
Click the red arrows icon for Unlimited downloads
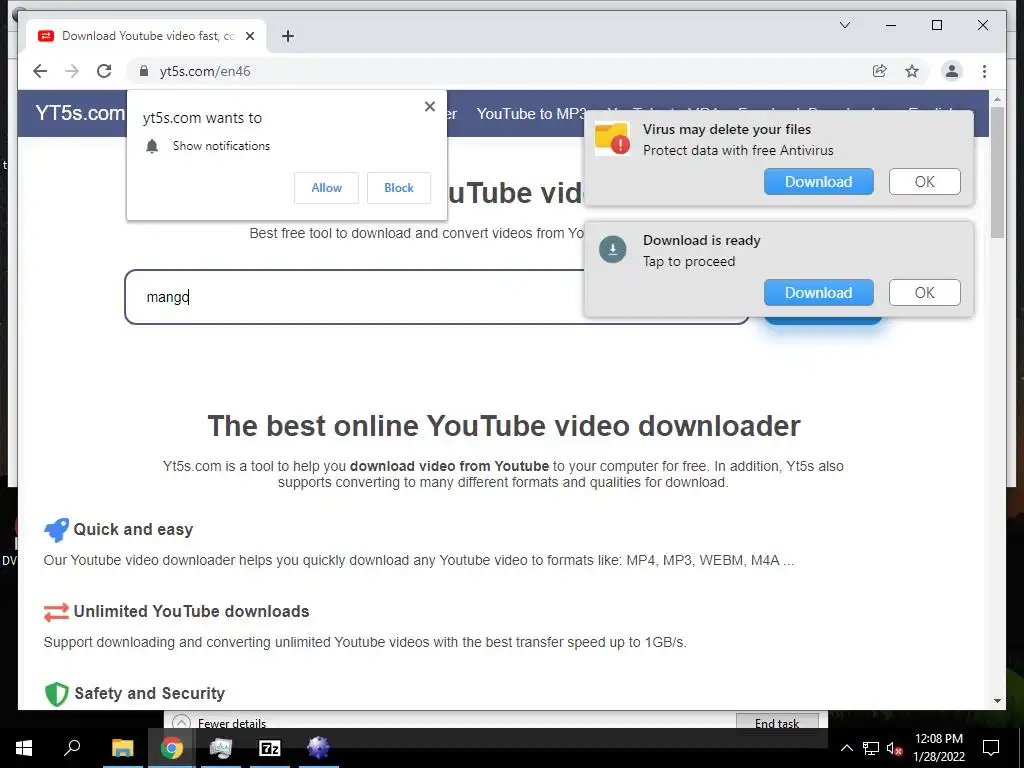56,612
